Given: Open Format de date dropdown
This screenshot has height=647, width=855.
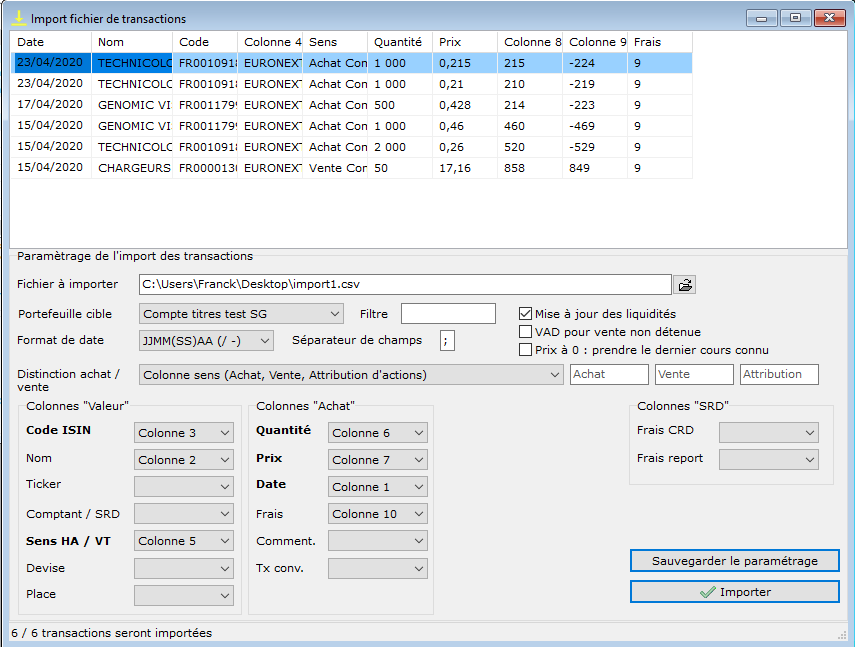Looking at the screenshot, I should [x=206, y=341].
